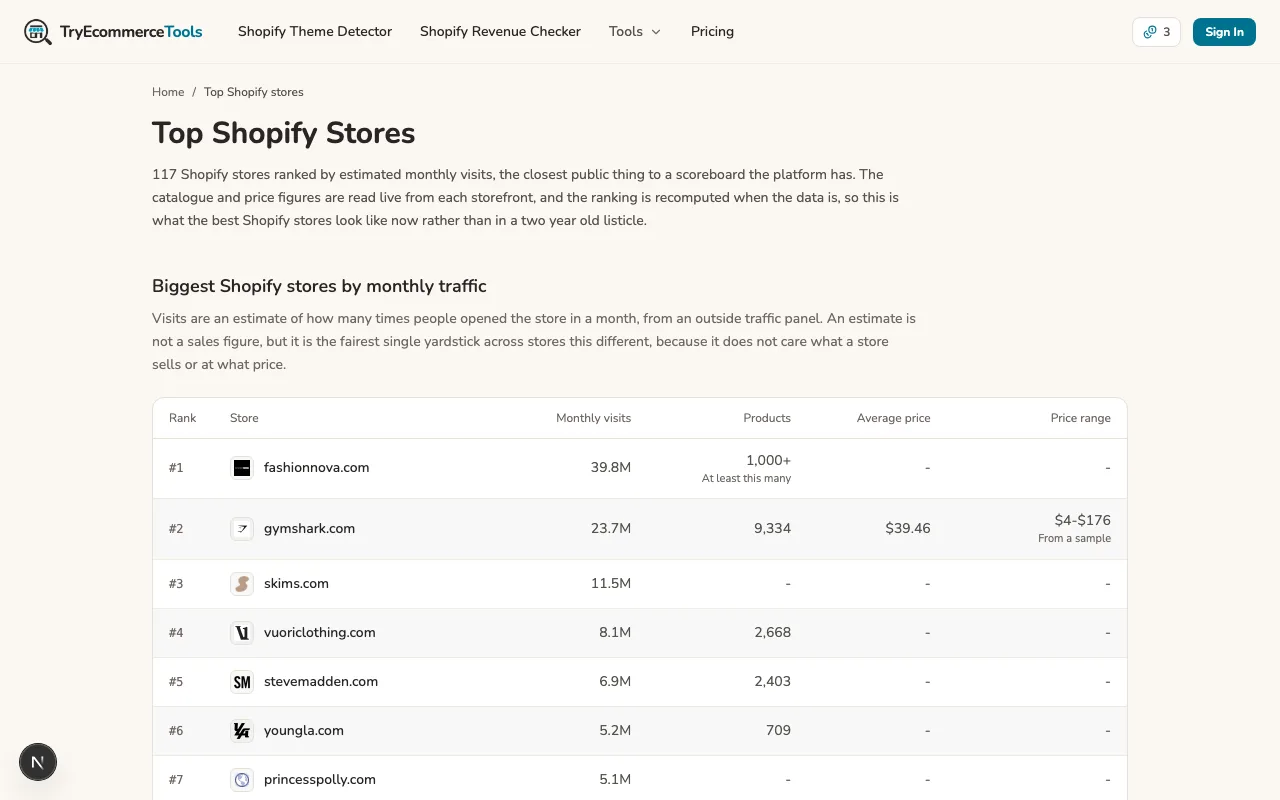
Task: Expand the Tools dropdown menu
Action: [x=635, y=32]
